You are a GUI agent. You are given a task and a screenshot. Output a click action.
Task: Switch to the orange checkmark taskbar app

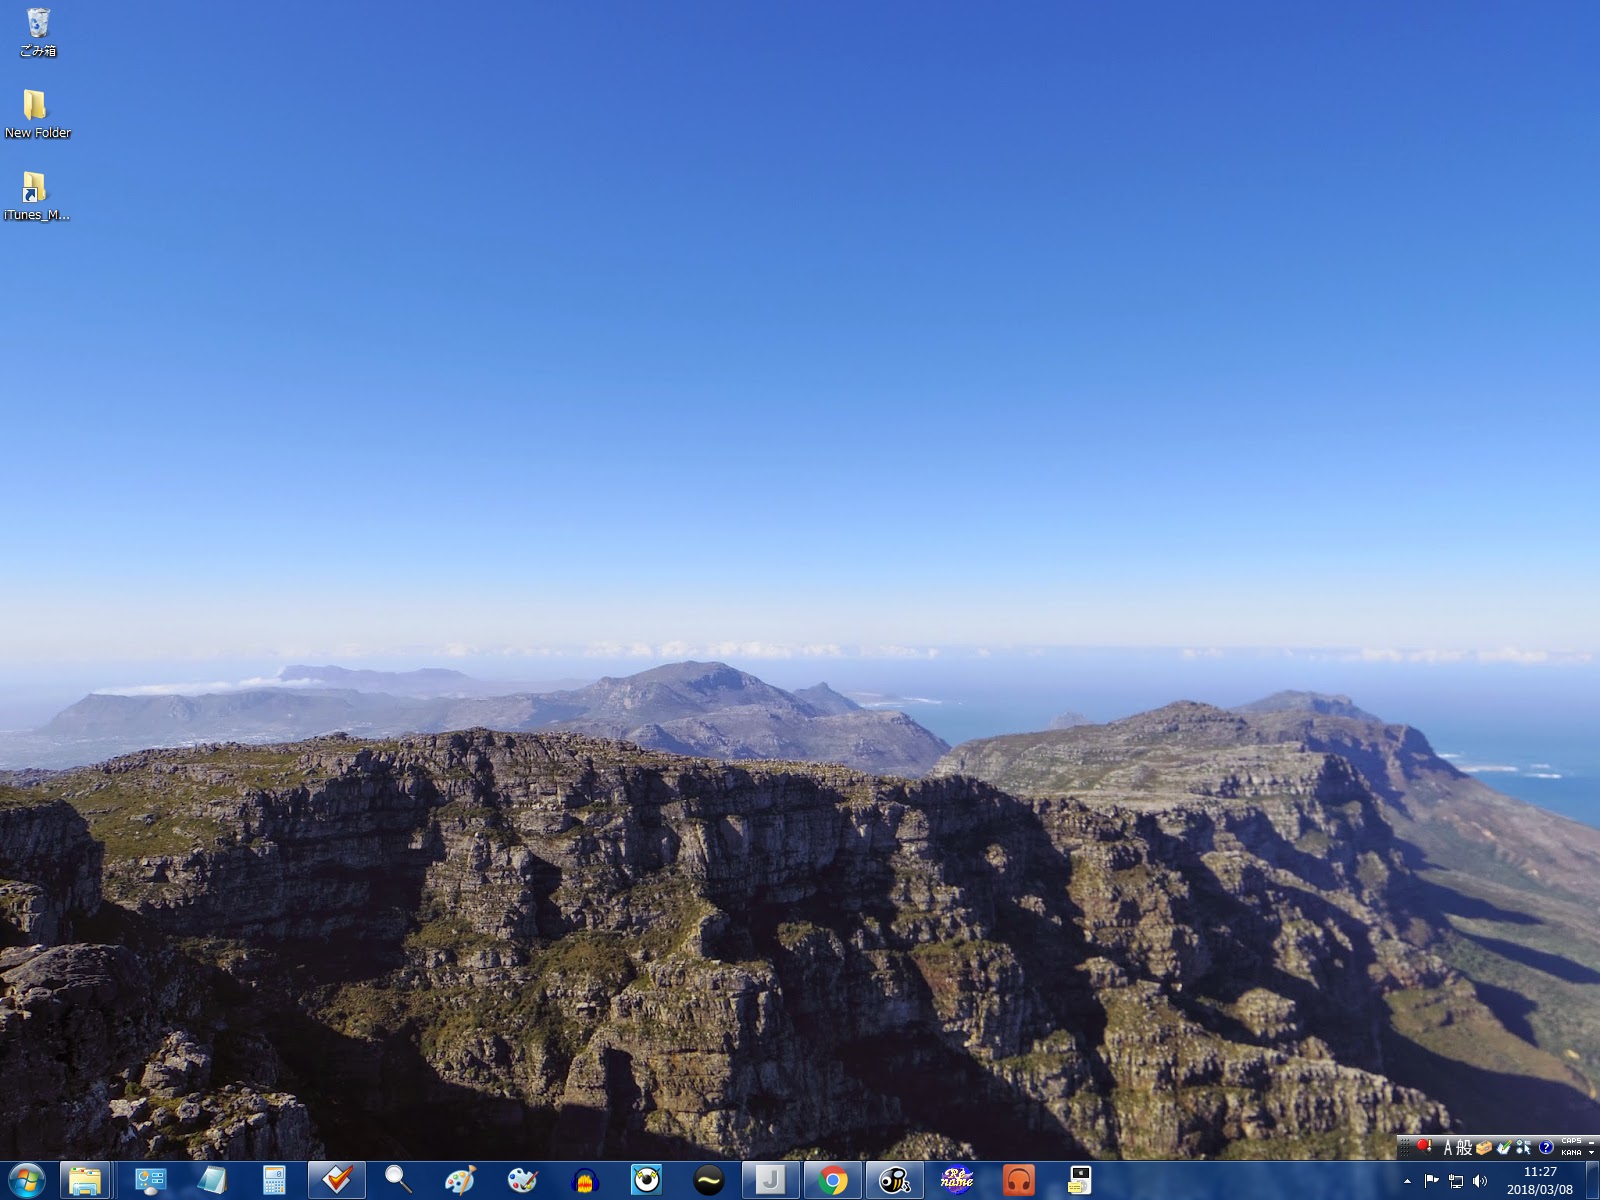pos(337,1181)
